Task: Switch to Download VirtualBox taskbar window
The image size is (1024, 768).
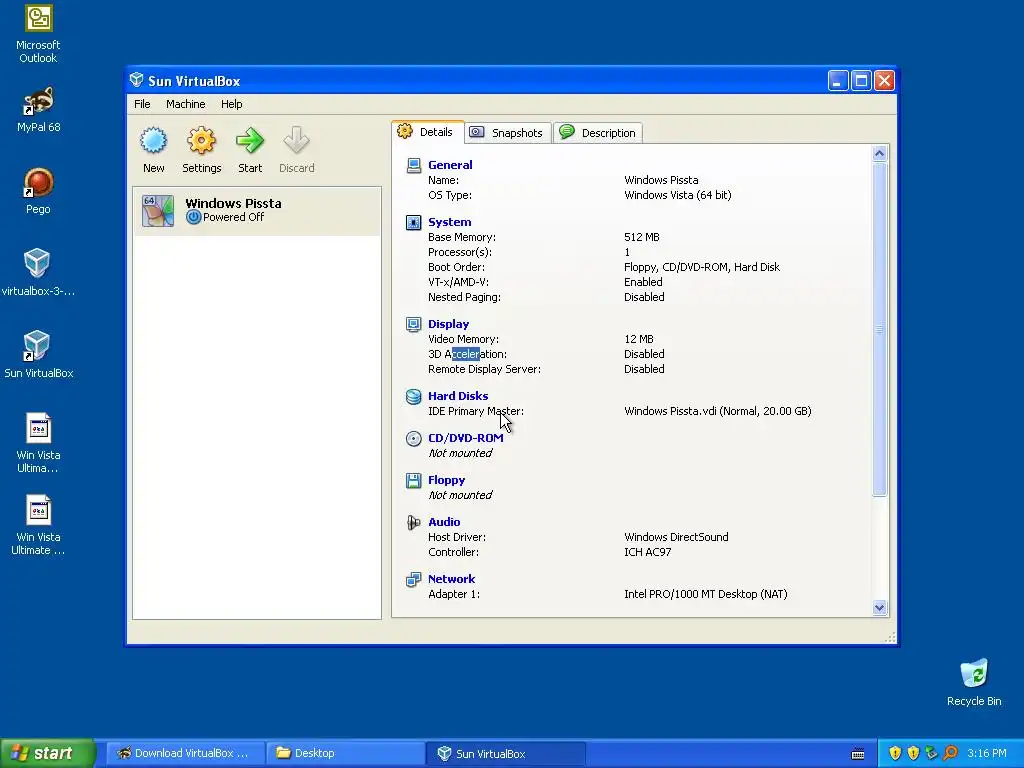Action: click(185, 753)
